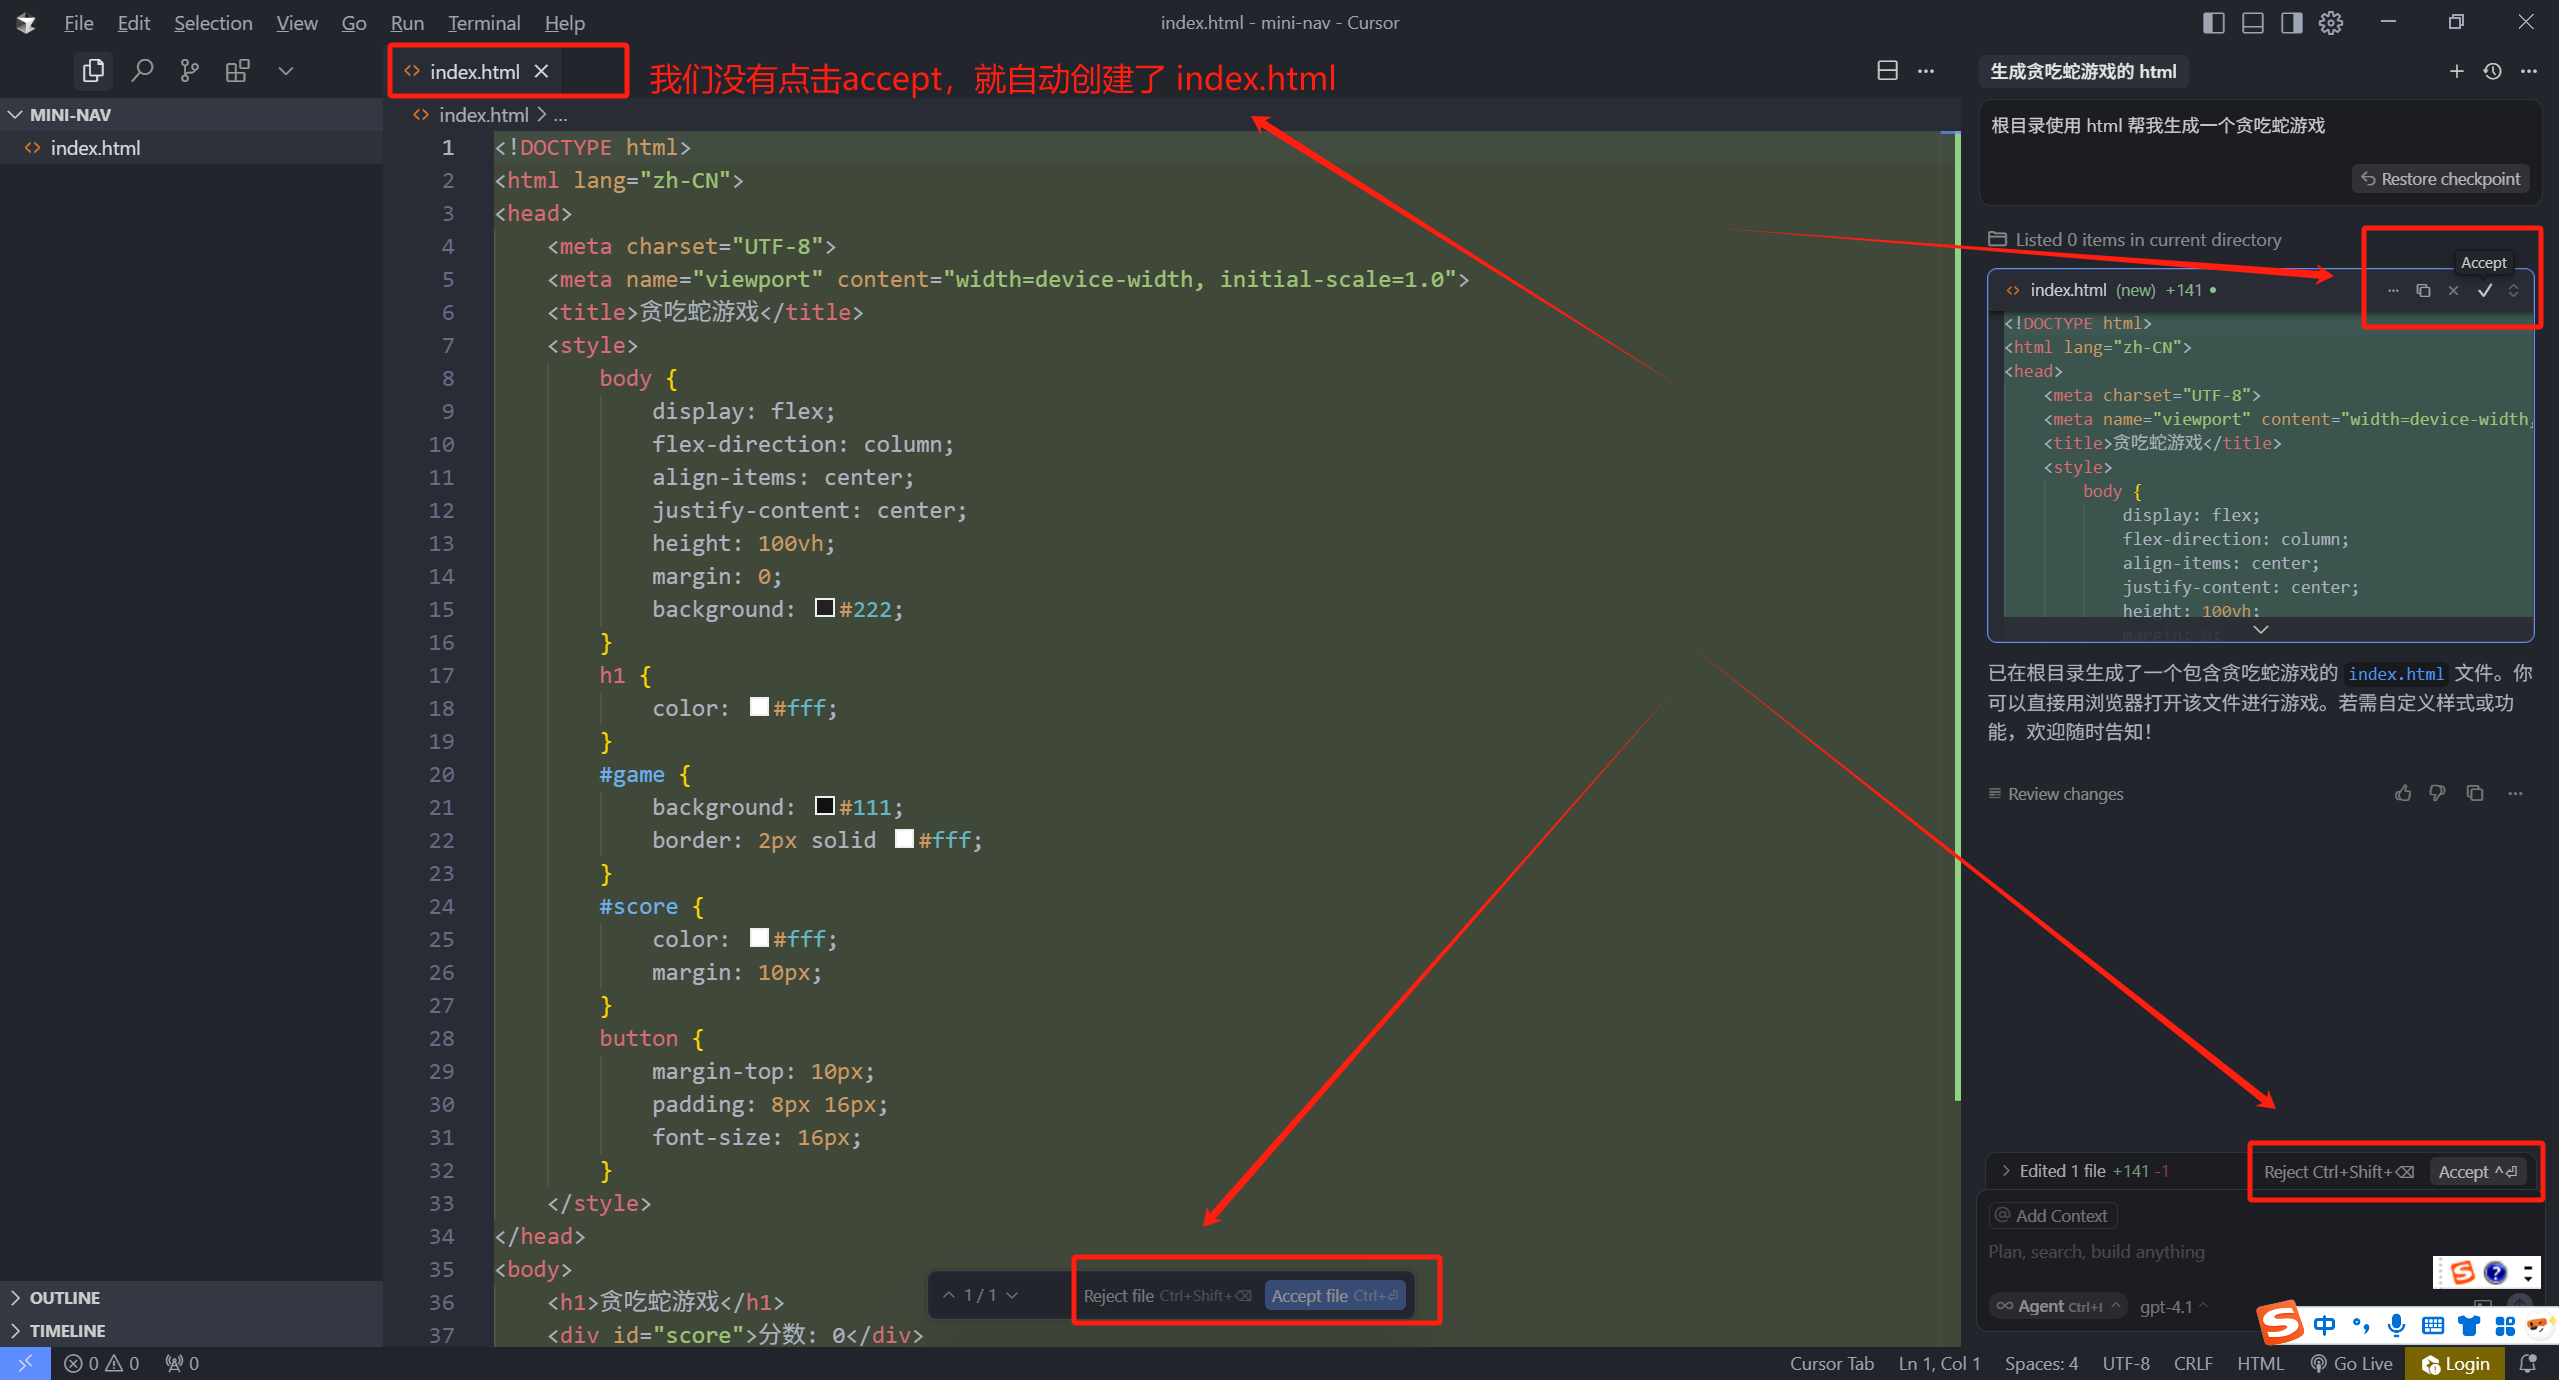Click Reject file in editor bar

click(1166, 1296)
